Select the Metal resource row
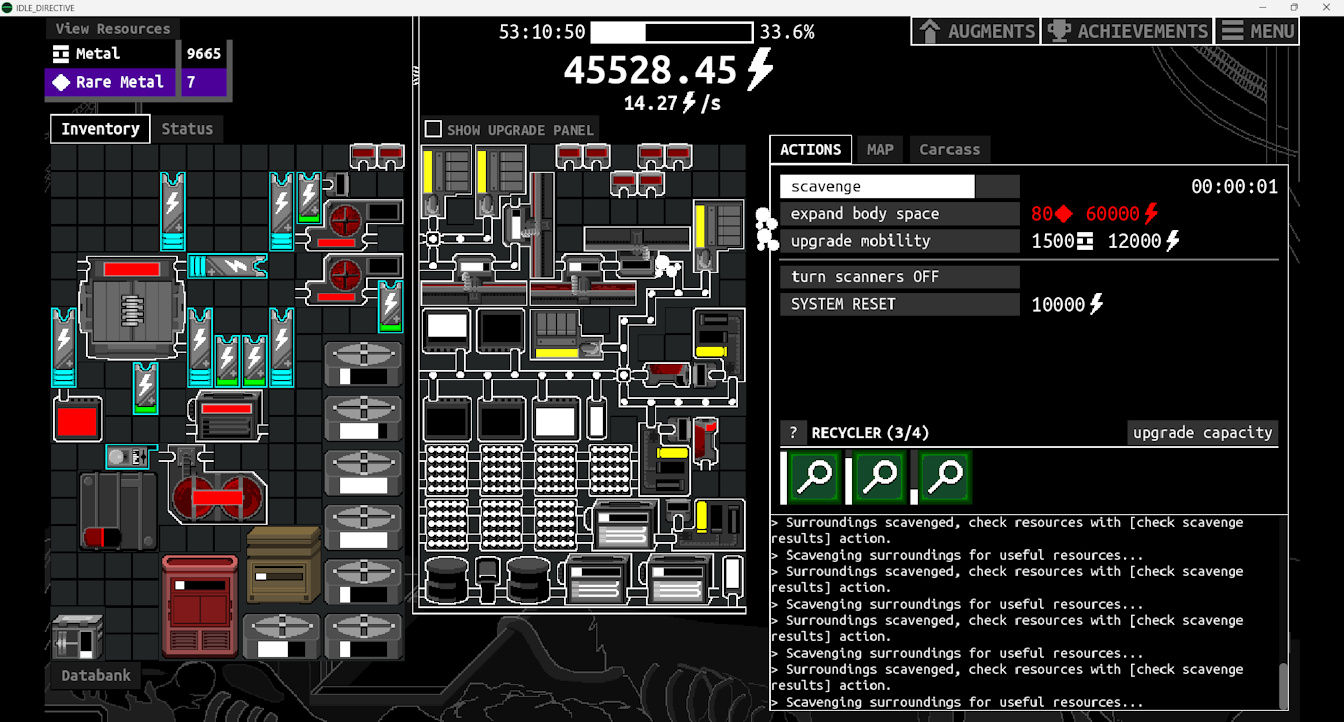 [138, 54]
